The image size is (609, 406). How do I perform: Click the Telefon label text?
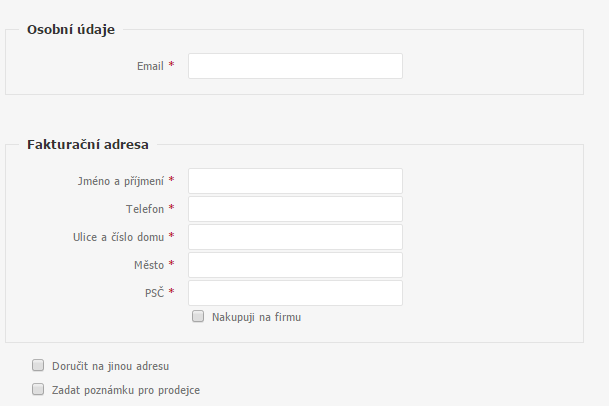pyautogui.click(x=145, y=209)
